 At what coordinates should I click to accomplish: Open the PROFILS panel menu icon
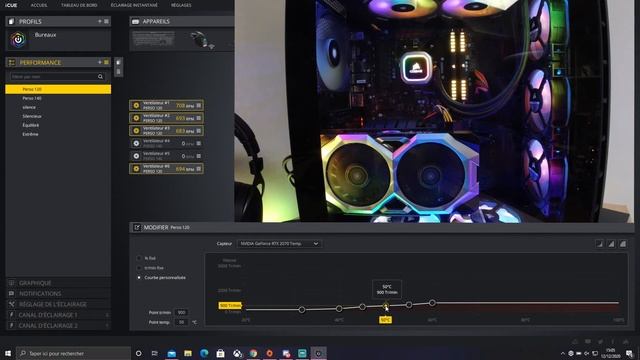(x=106, y=21)
